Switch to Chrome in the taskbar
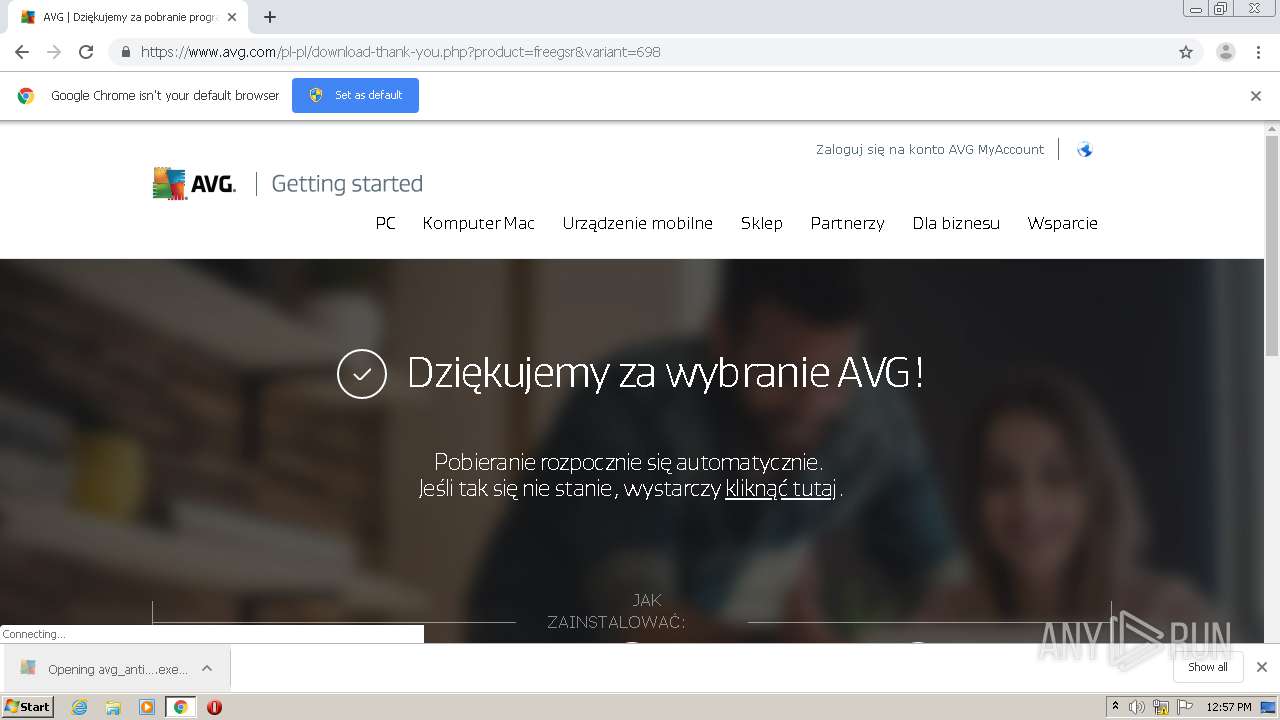This screenshot has height=720, width=1280. 180,707
